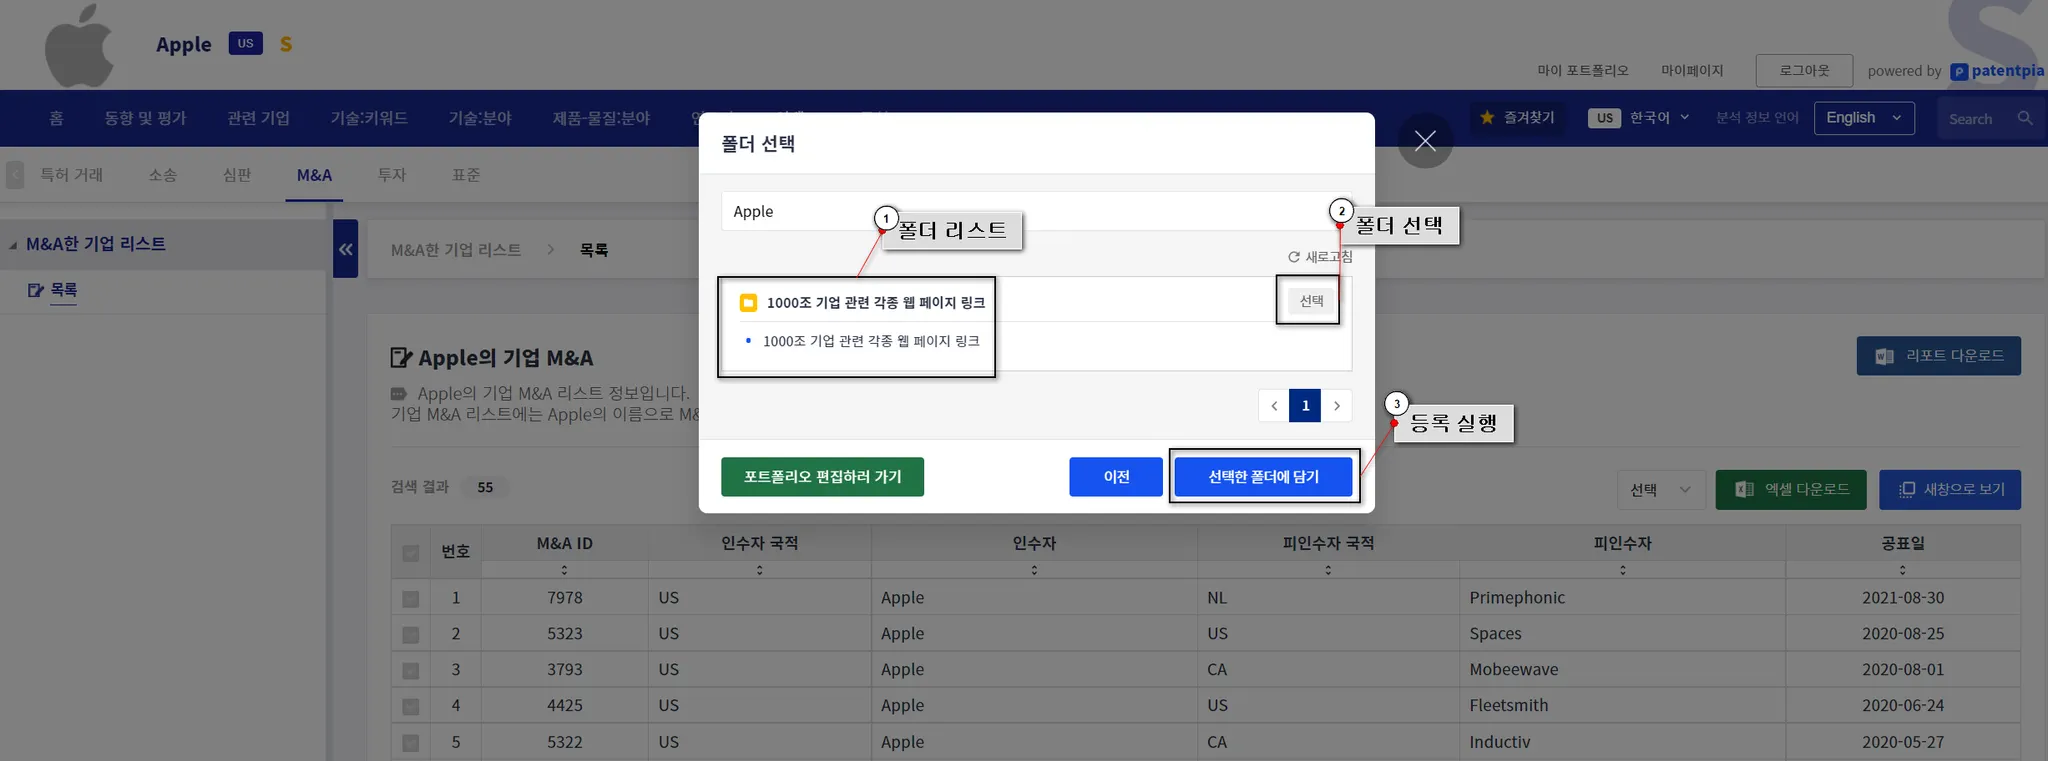Click the yellow folder icon in list
This screenshot has width=2048, height=761.
(x=748, y=302)
